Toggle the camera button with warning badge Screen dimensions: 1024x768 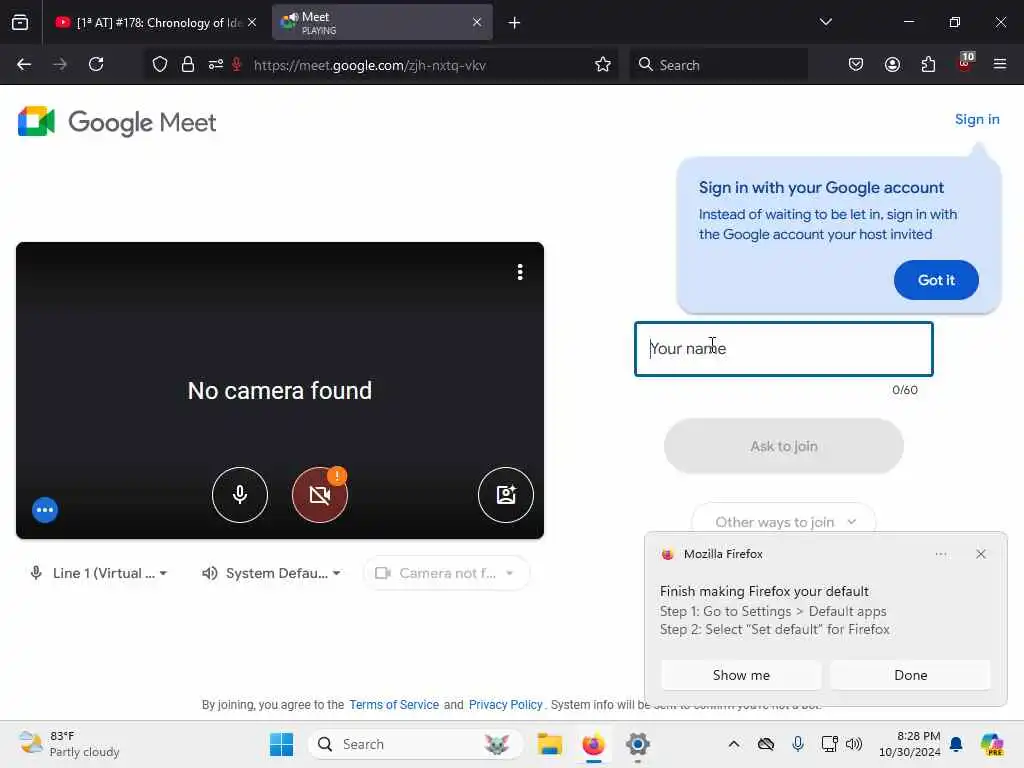320,495
